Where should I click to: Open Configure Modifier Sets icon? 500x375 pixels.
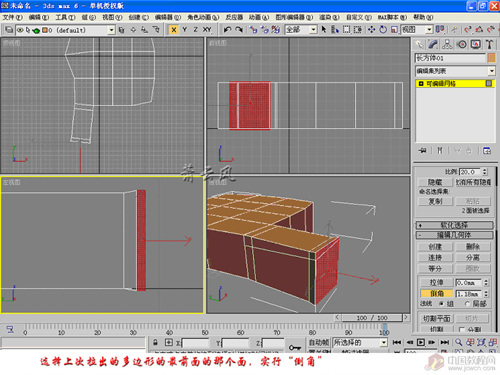point(487,151)
